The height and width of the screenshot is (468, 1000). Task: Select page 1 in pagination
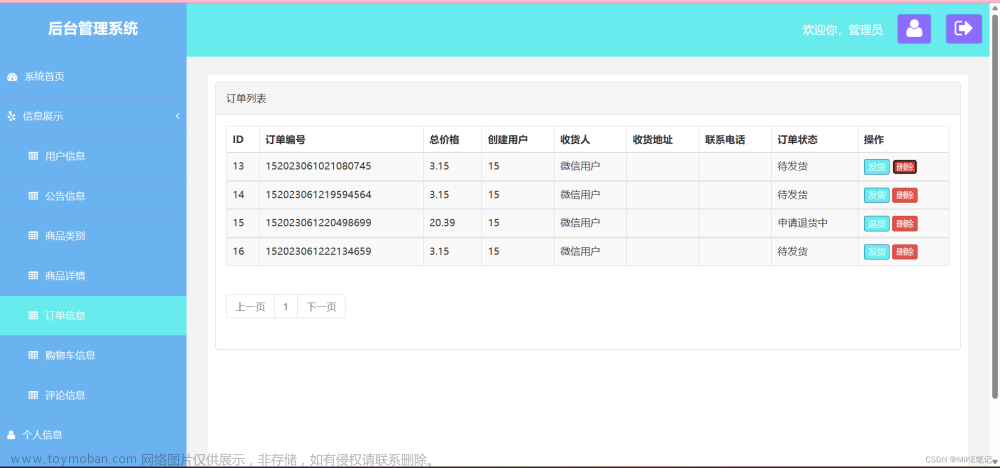pos(286,306)
